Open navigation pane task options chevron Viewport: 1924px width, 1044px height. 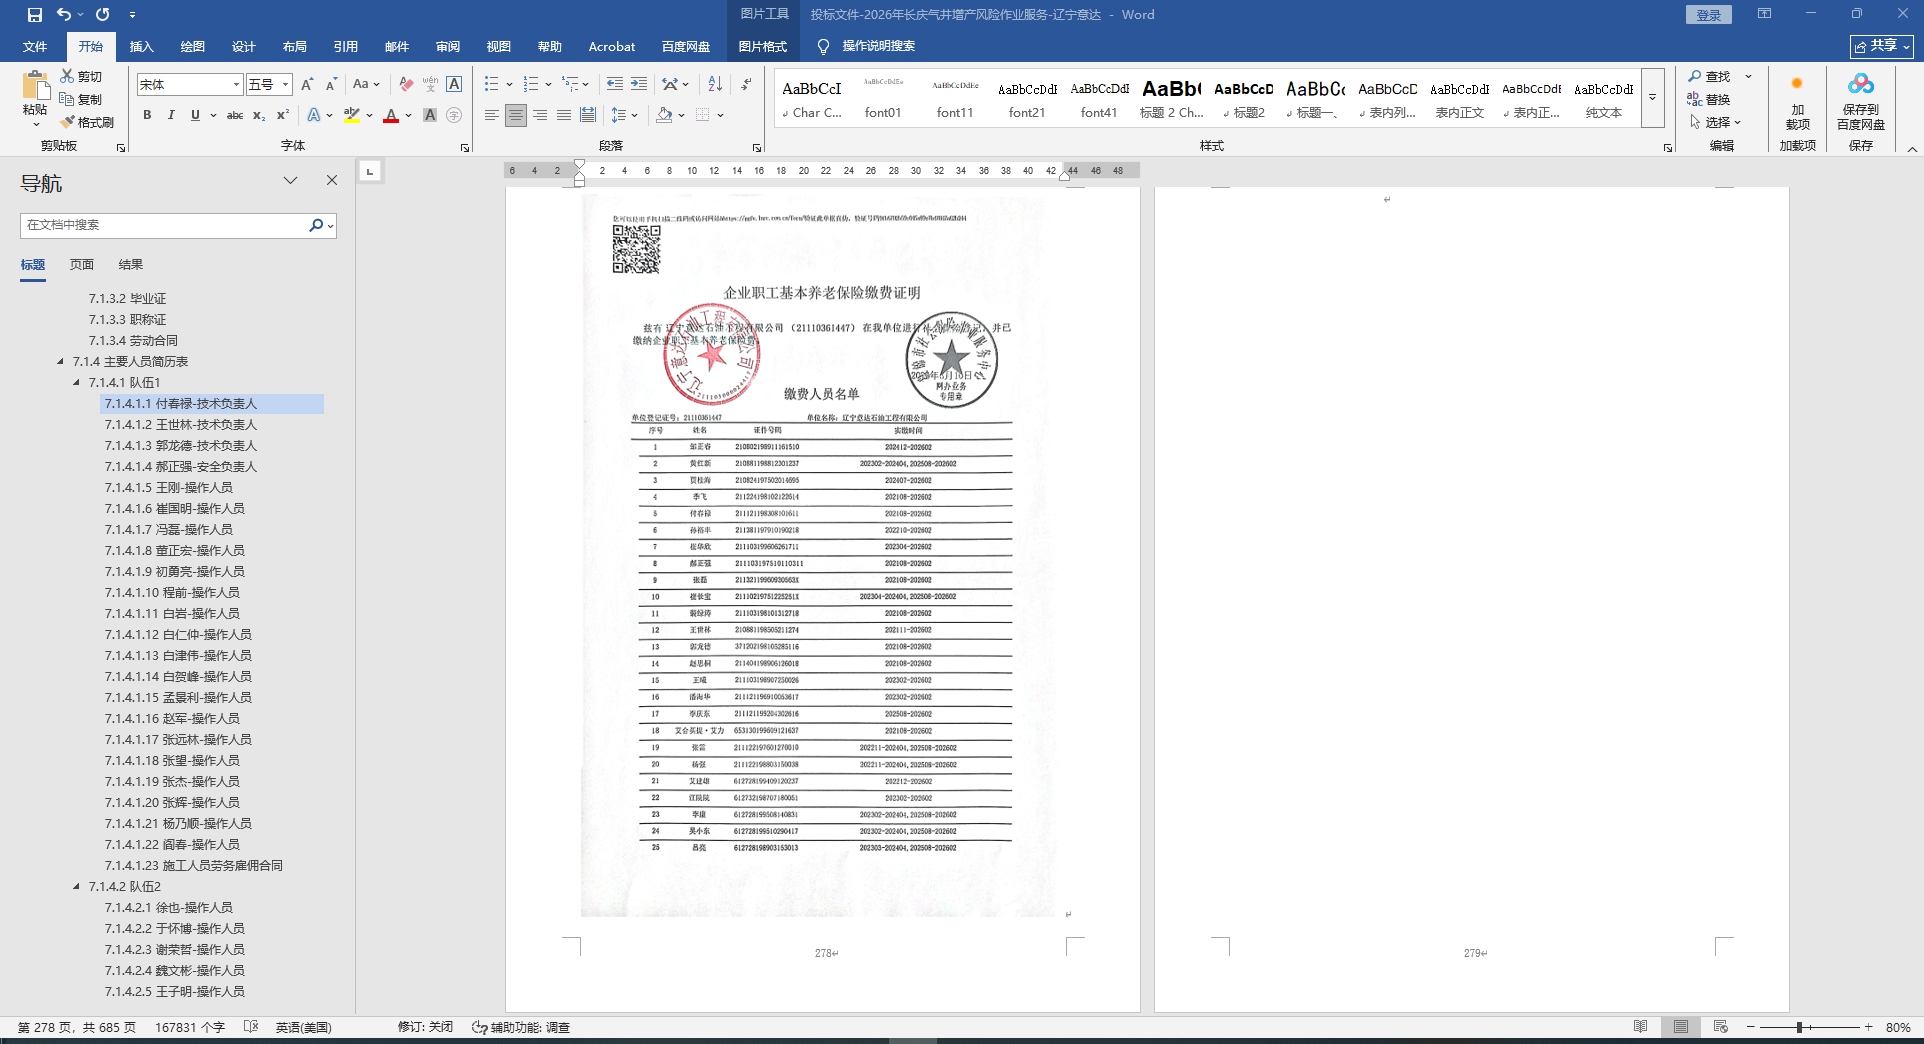[290, 180]
